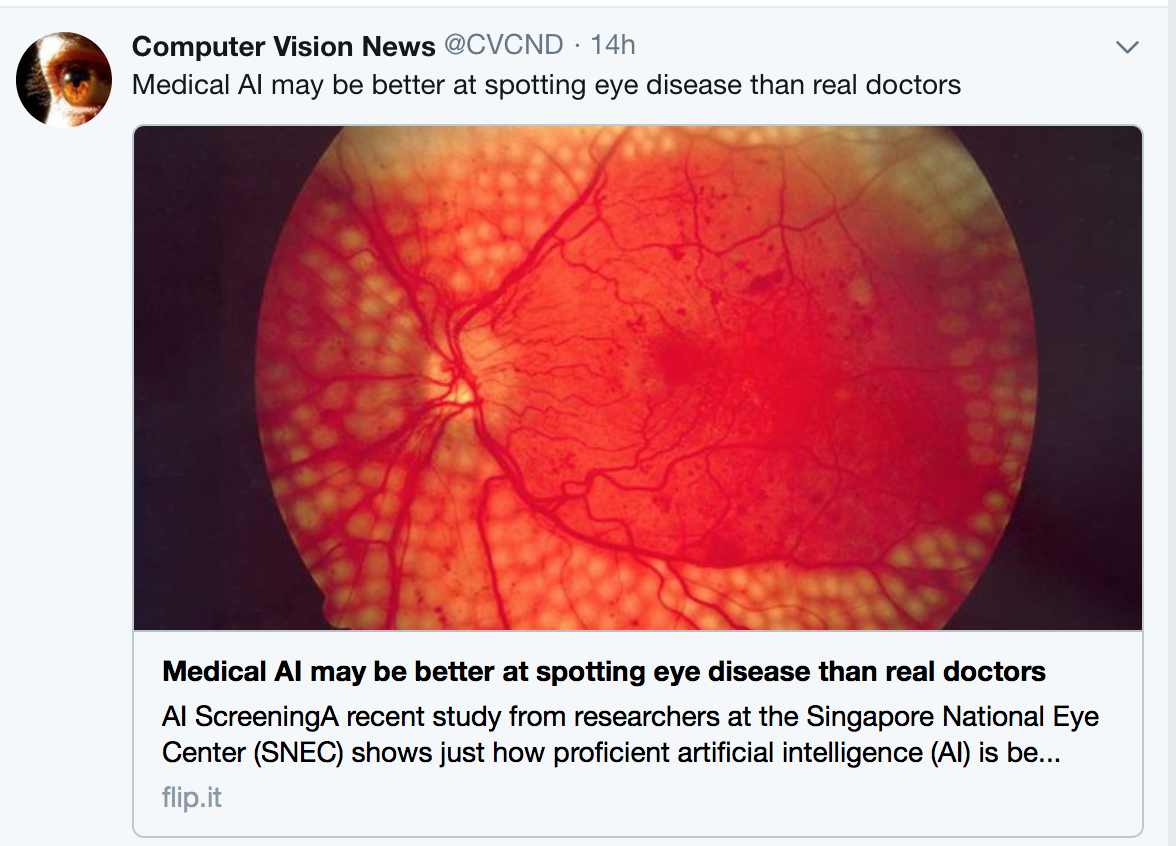Open the retina photo in the link card
1176x846 pixels.
tap(637, 378)
